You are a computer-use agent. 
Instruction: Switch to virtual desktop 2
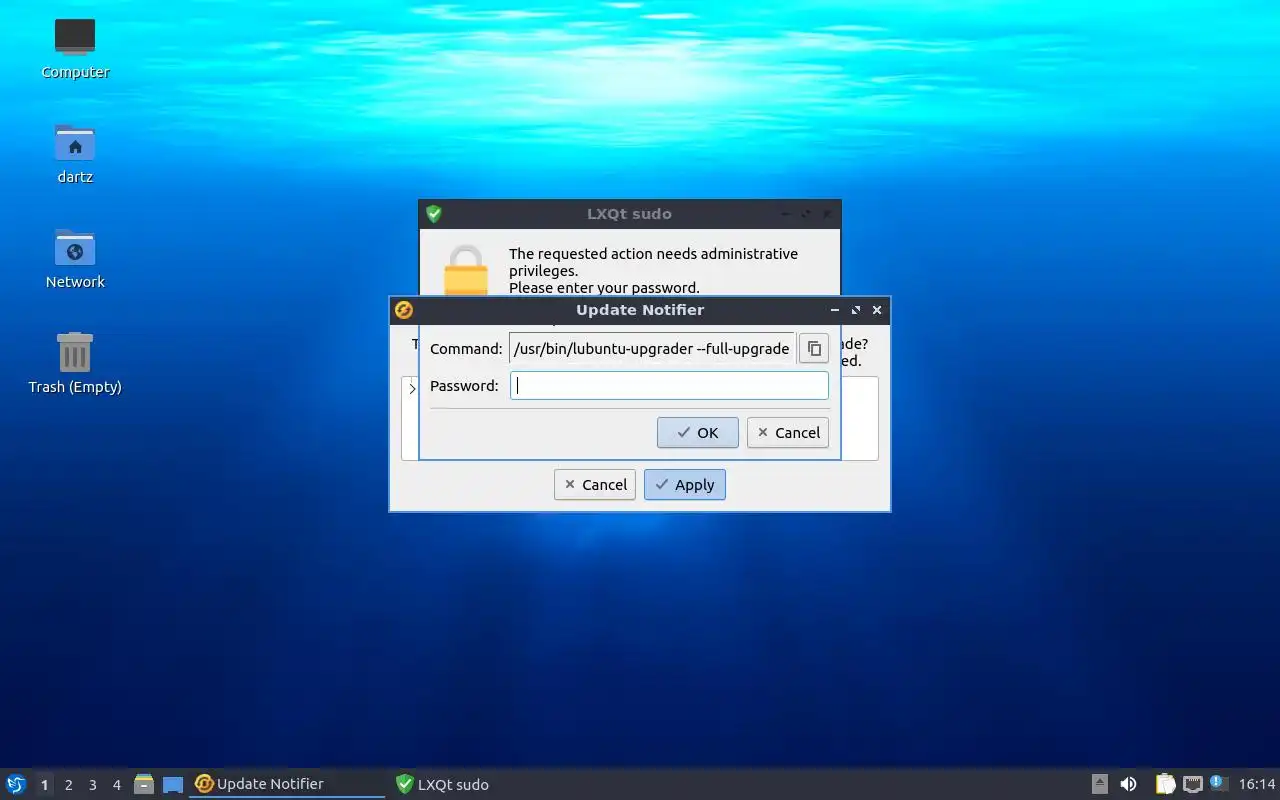68,785
